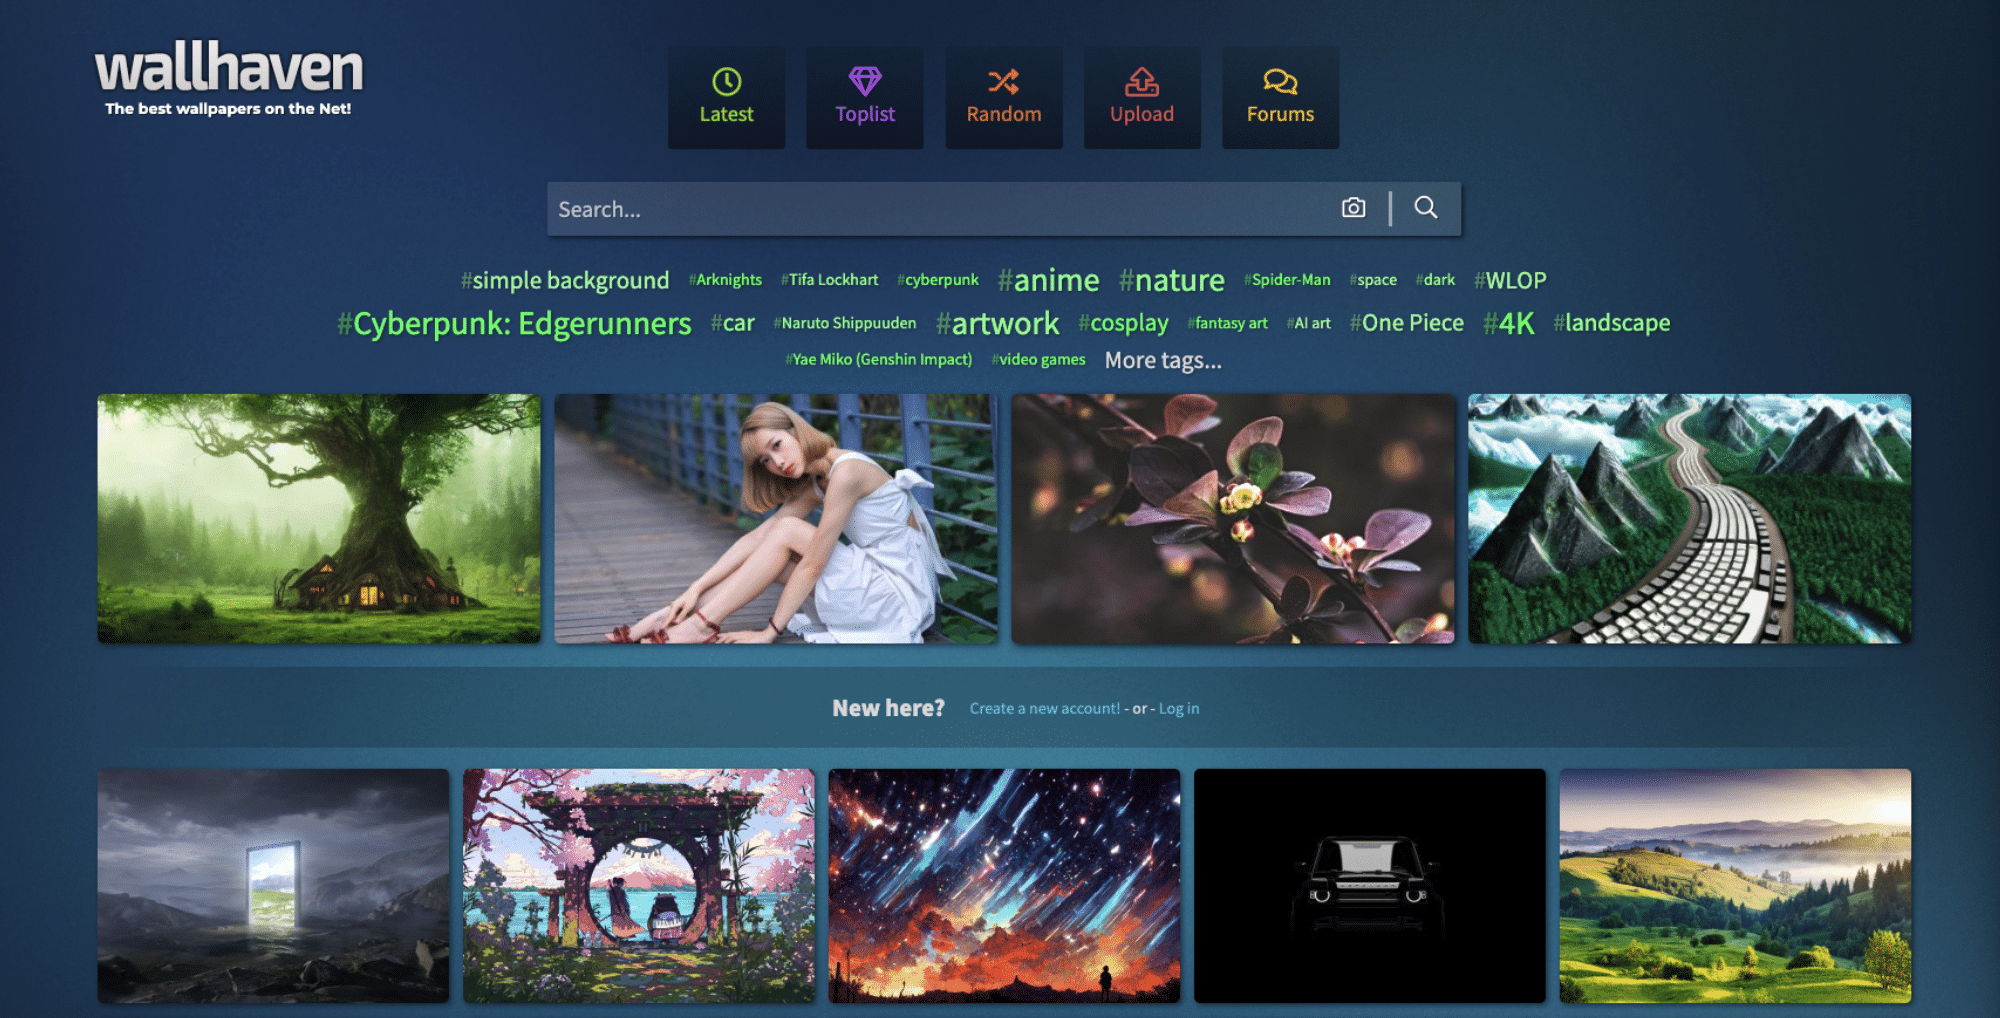Screen dimensions: 2000x1018
Task: Open the #simple background tag
Action: (x=565, y=280)
